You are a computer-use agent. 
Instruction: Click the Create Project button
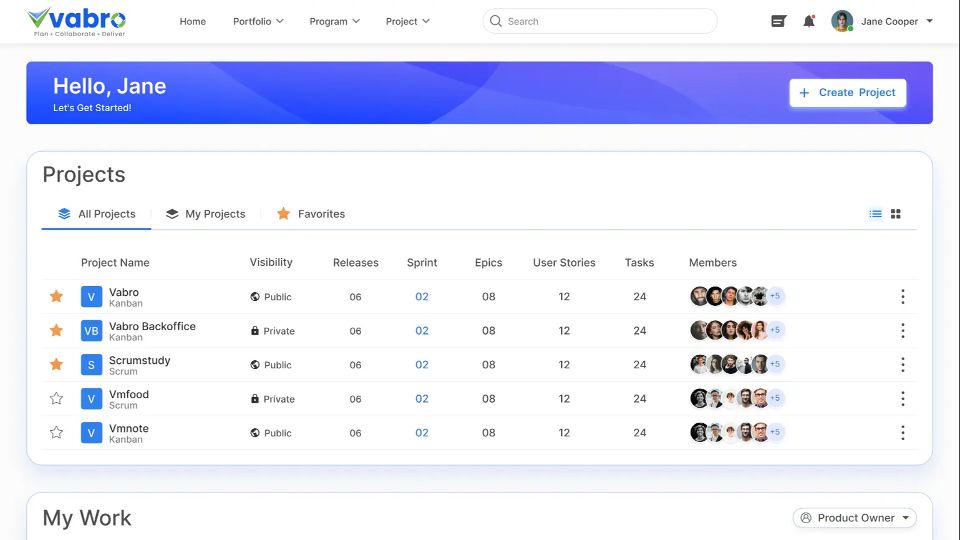847,93
